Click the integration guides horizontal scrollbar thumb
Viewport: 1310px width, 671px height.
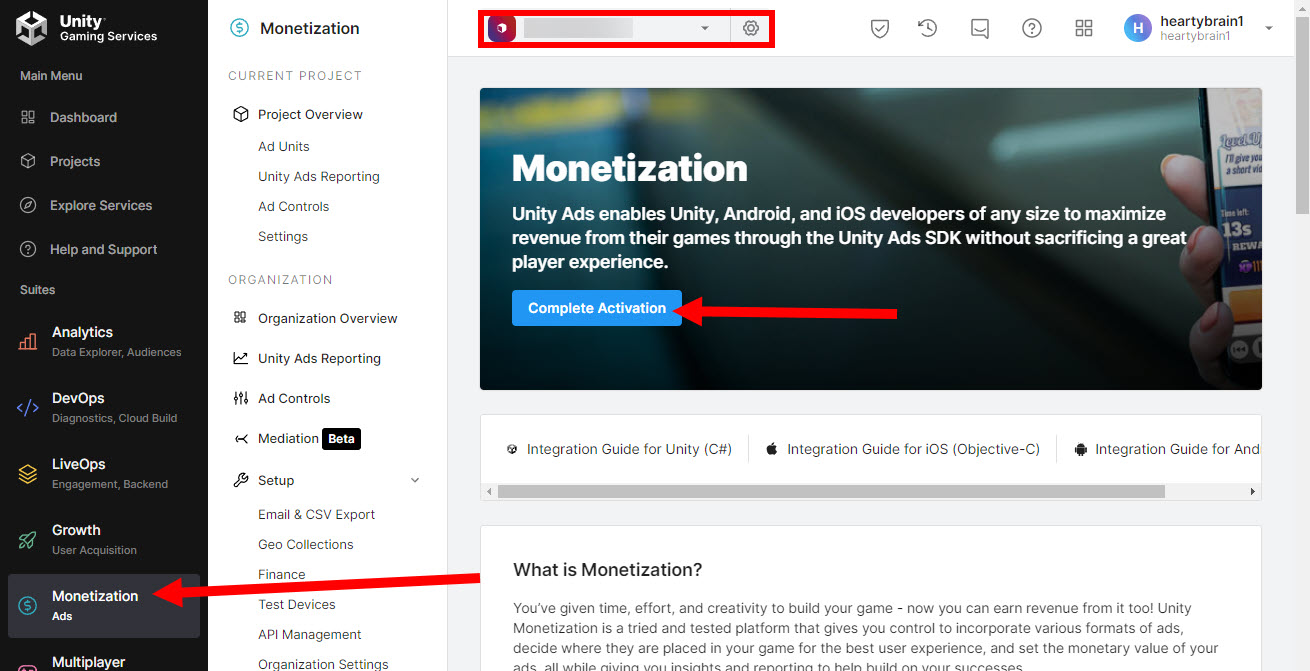[831, 492]
